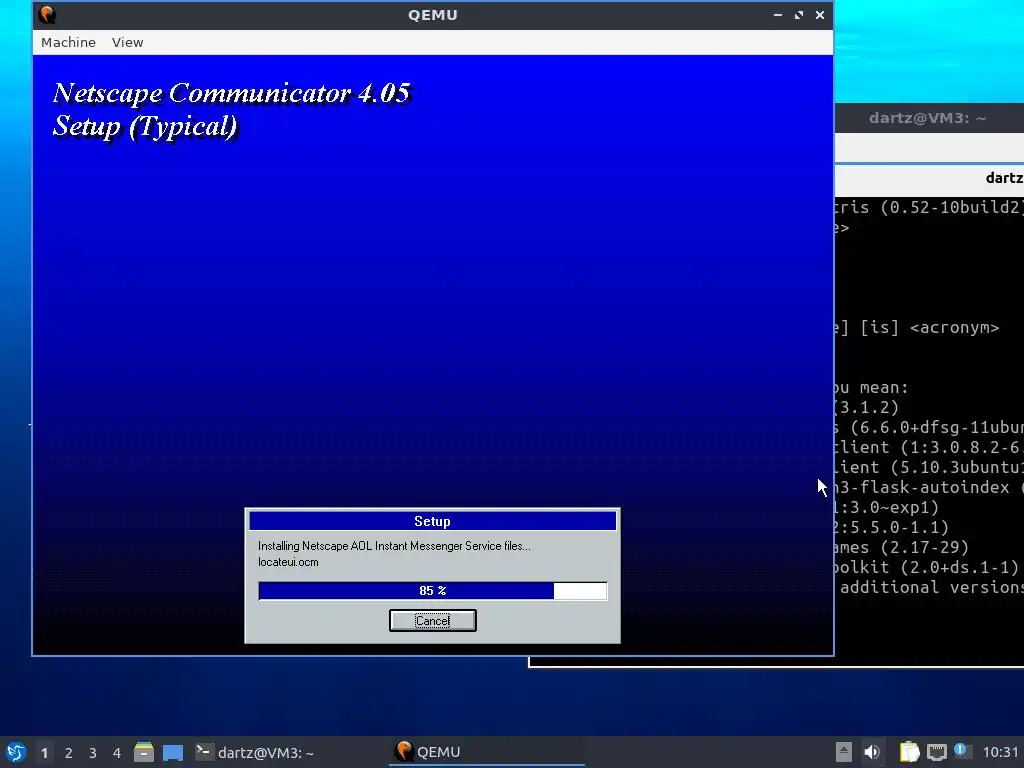
Task: Click 'Setup (Typical)' heading text
Action: pos(145,126)
